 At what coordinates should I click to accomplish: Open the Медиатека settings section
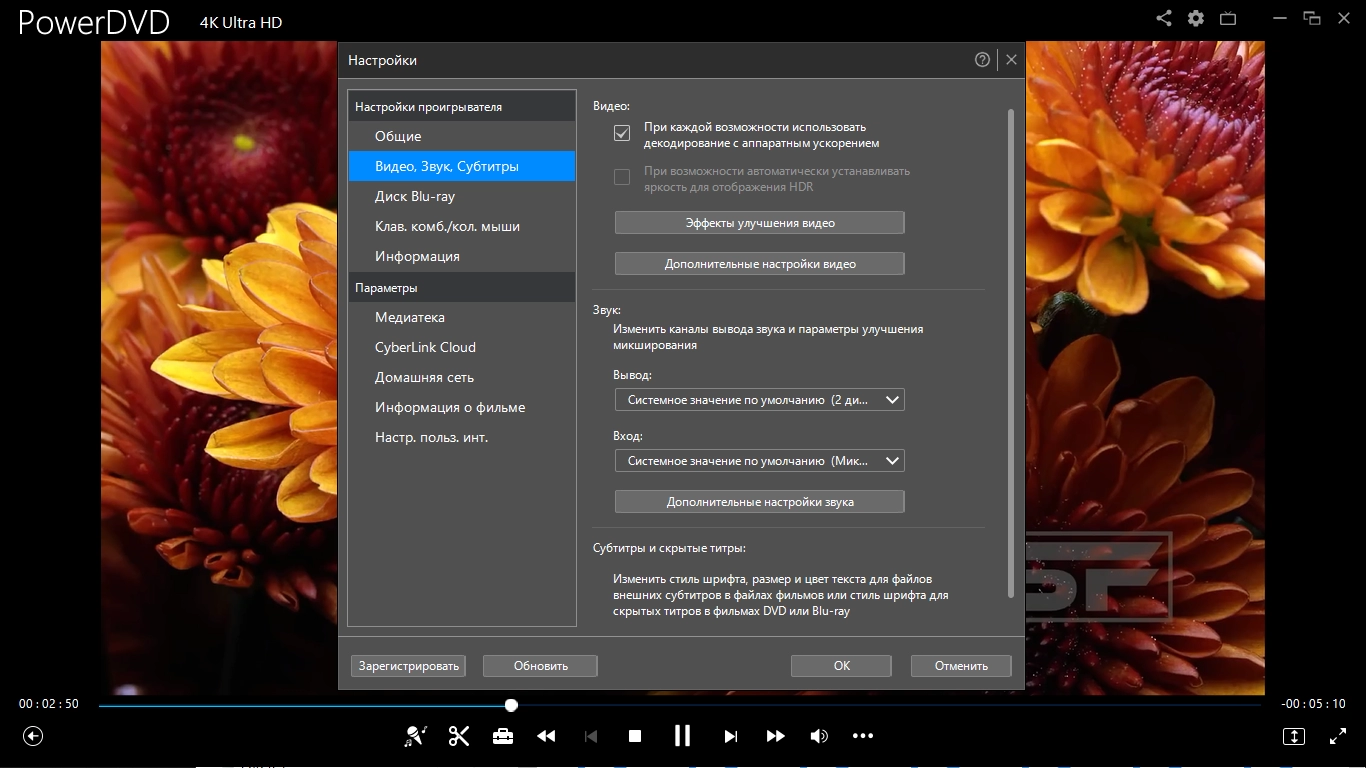click(x=410, y=317)
